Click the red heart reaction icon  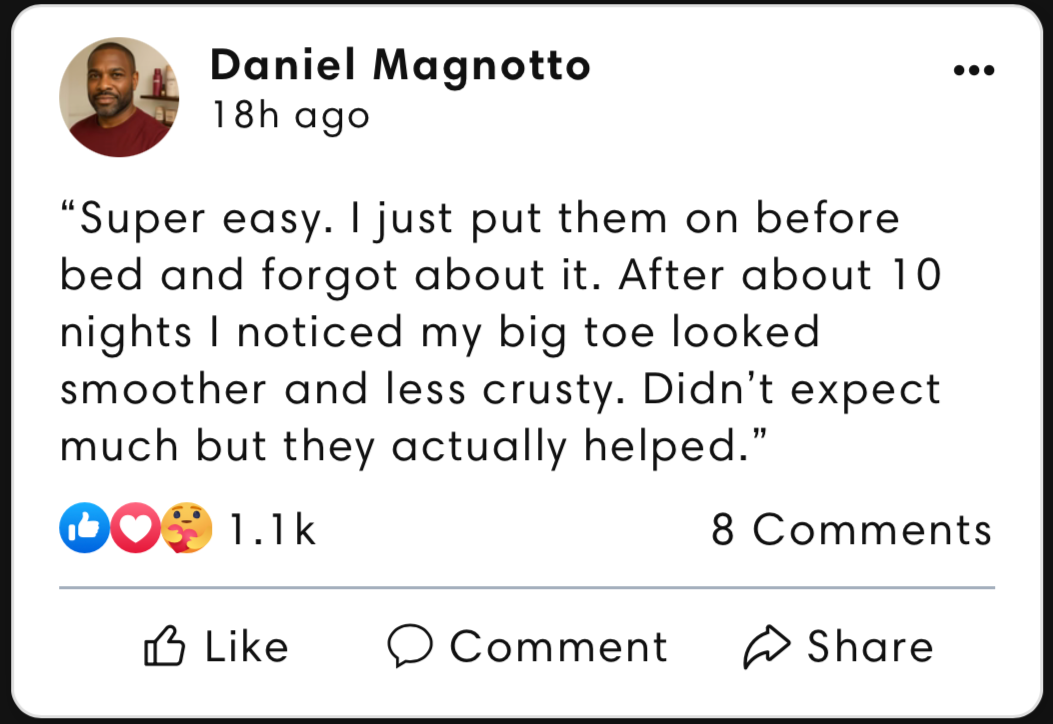point(134,529)
